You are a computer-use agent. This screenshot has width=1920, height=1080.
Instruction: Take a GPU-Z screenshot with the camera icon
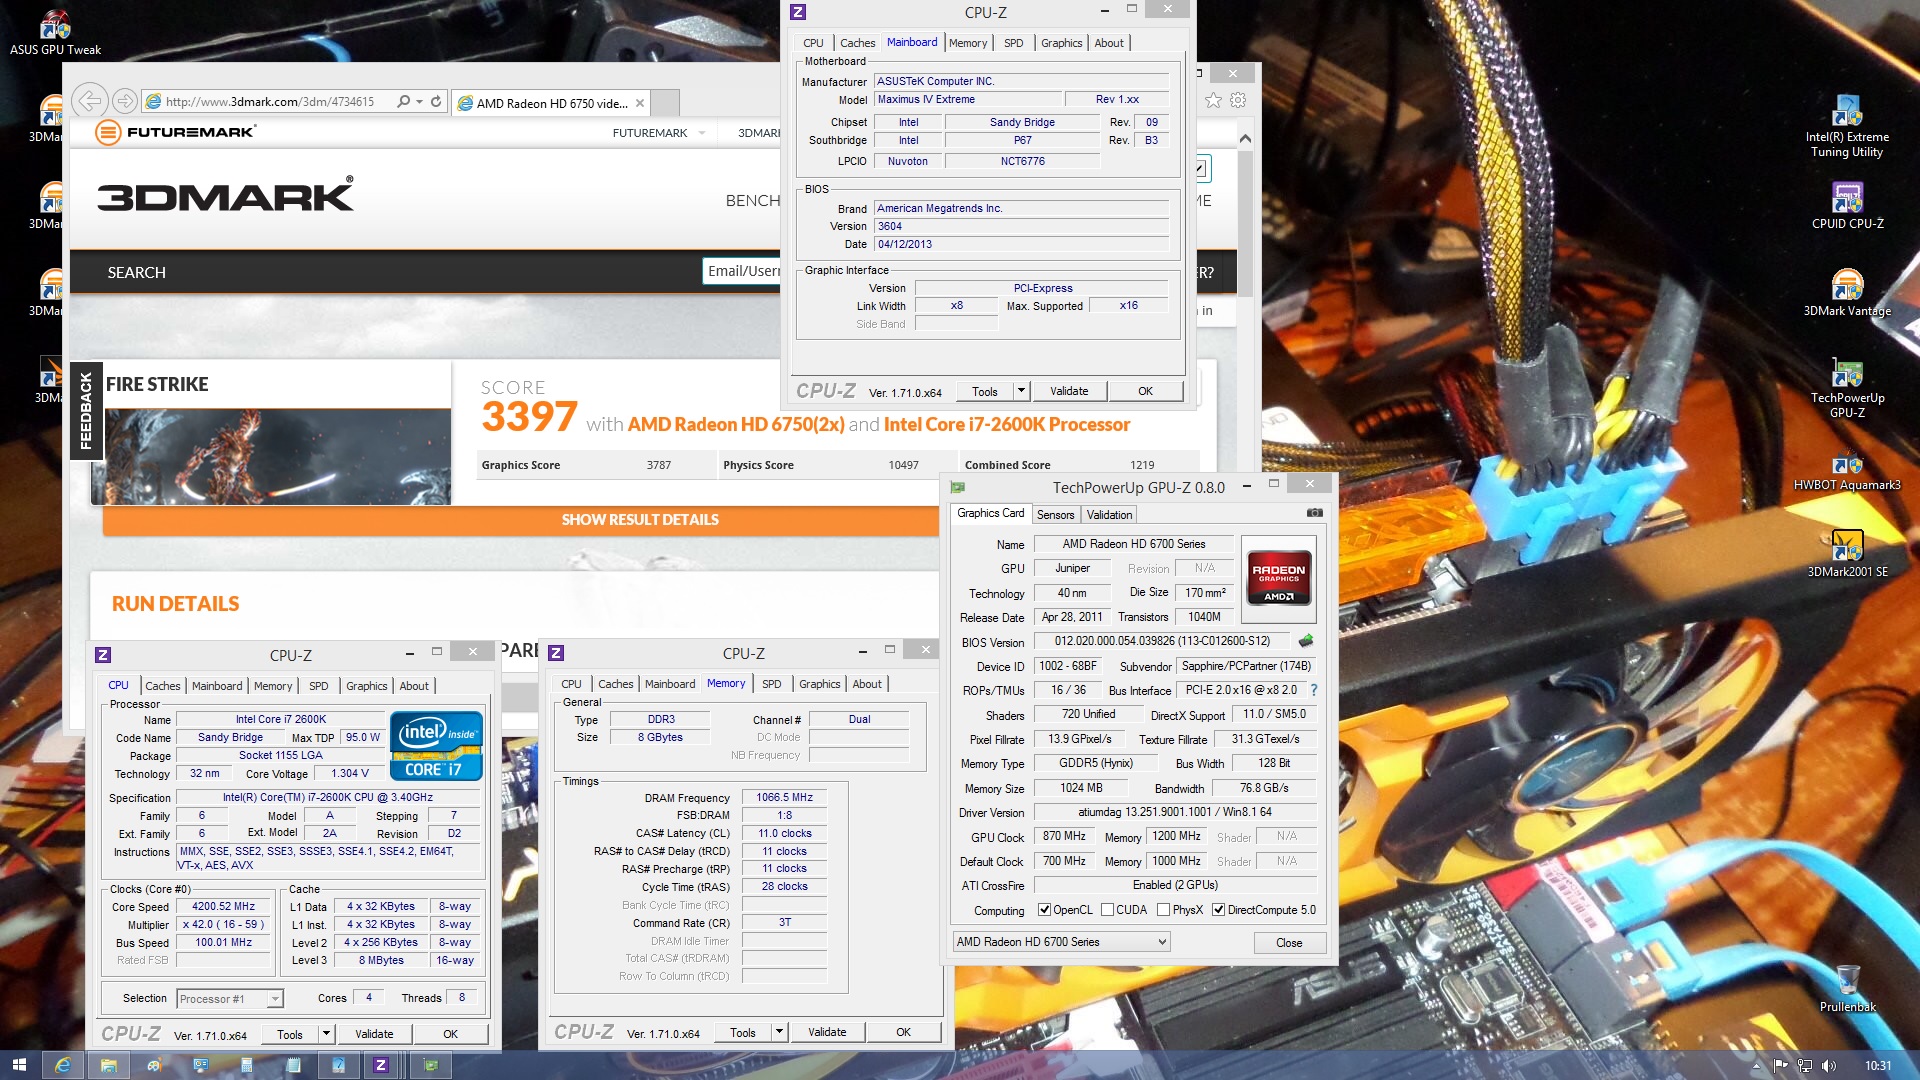pyautogui.click(x=1315, y=513)
